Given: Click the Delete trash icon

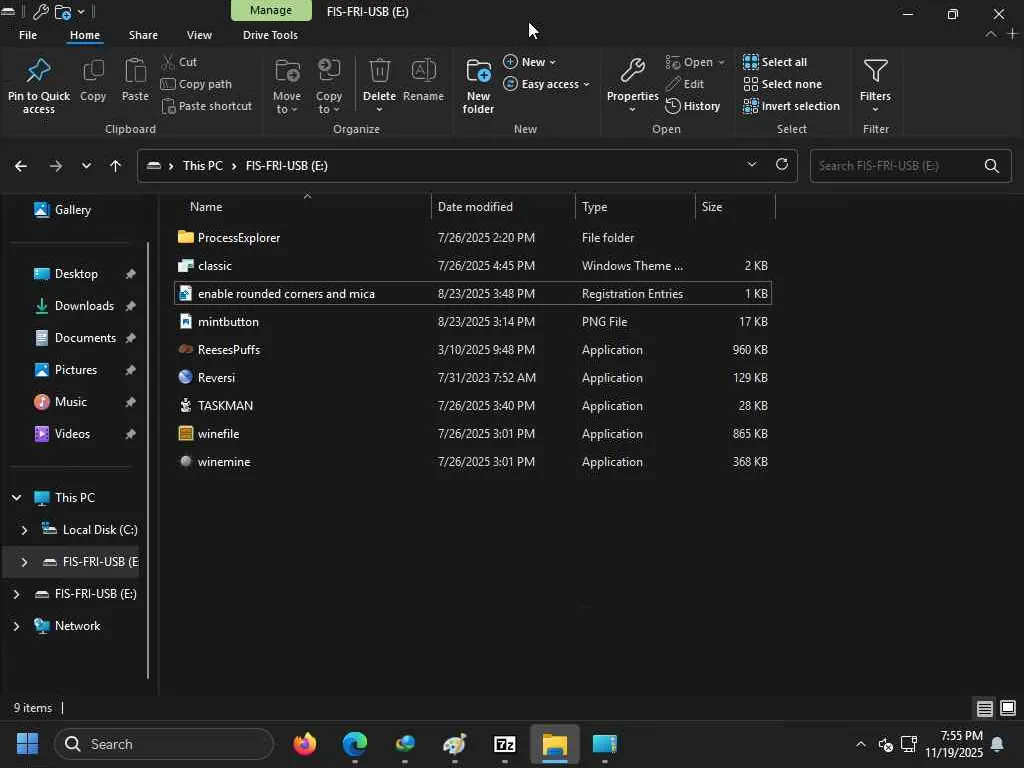Looking at the screenshot, I should tap(379, 71).
